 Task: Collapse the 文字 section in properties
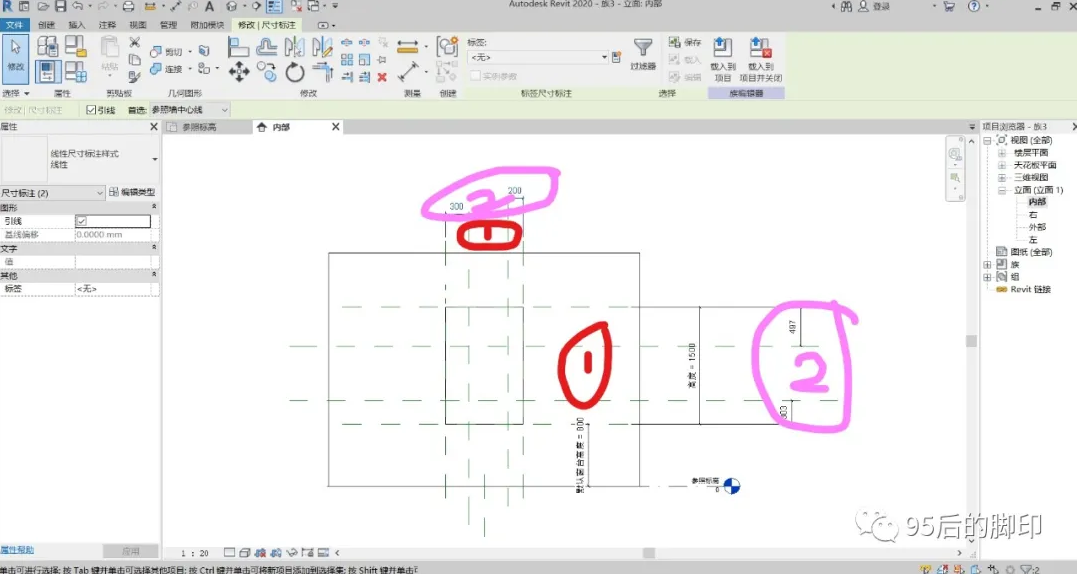tap(154, 247)
